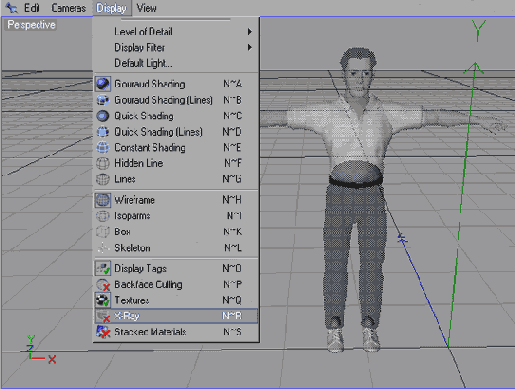Open the View menu
The width and height of the screenshot is (515, 389).
pyautogui.click(x=147, y=8)
